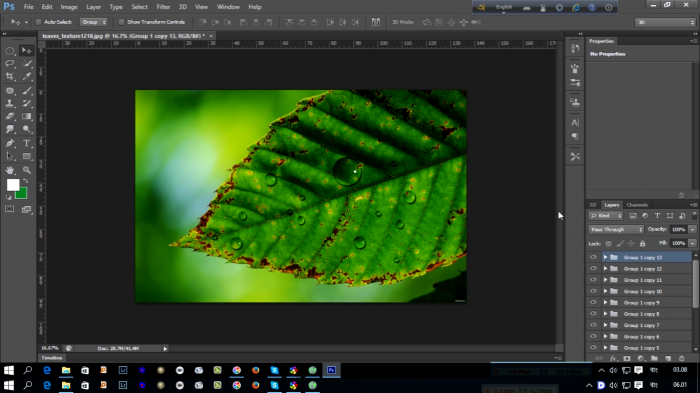Image resolution: width=700 pixels, height=393 pixels.
Task: Select the Quick Selection tool
Action: tap(27, 64)
